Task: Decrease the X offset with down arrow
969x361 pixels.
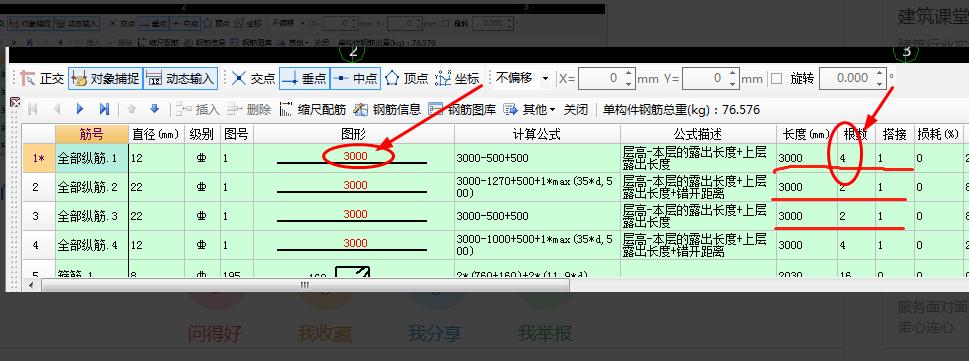Action: pos(628,83)
